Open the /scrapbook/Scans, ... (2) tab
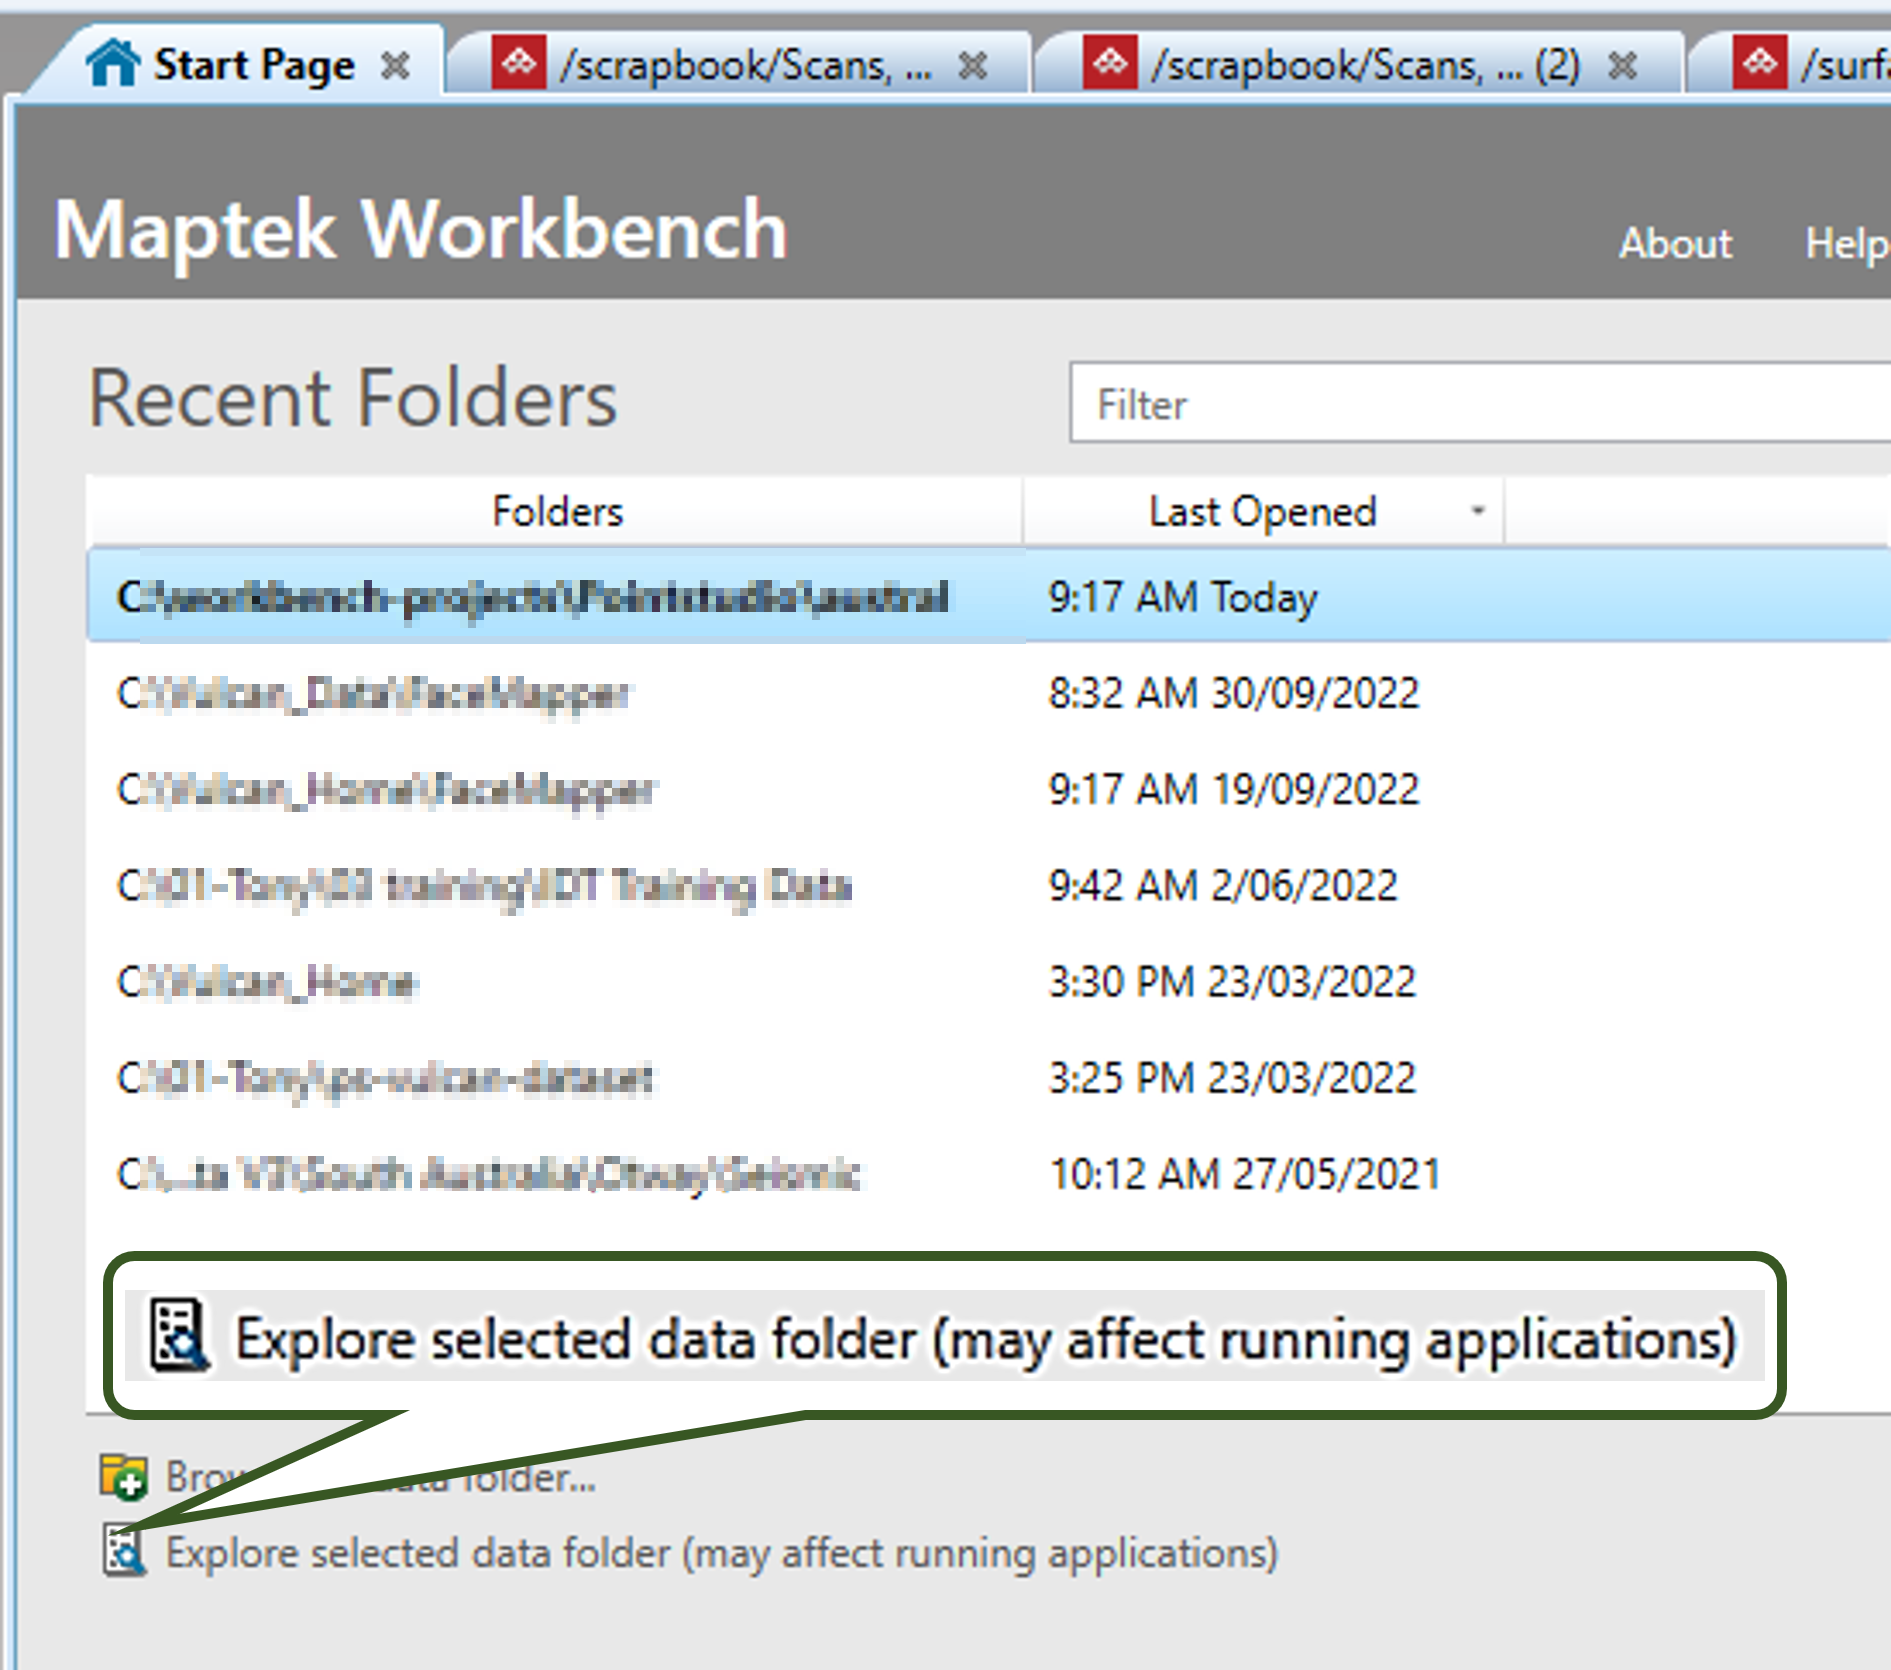The height and width of the screenshot is (1670, 1891). (1358, 64)
